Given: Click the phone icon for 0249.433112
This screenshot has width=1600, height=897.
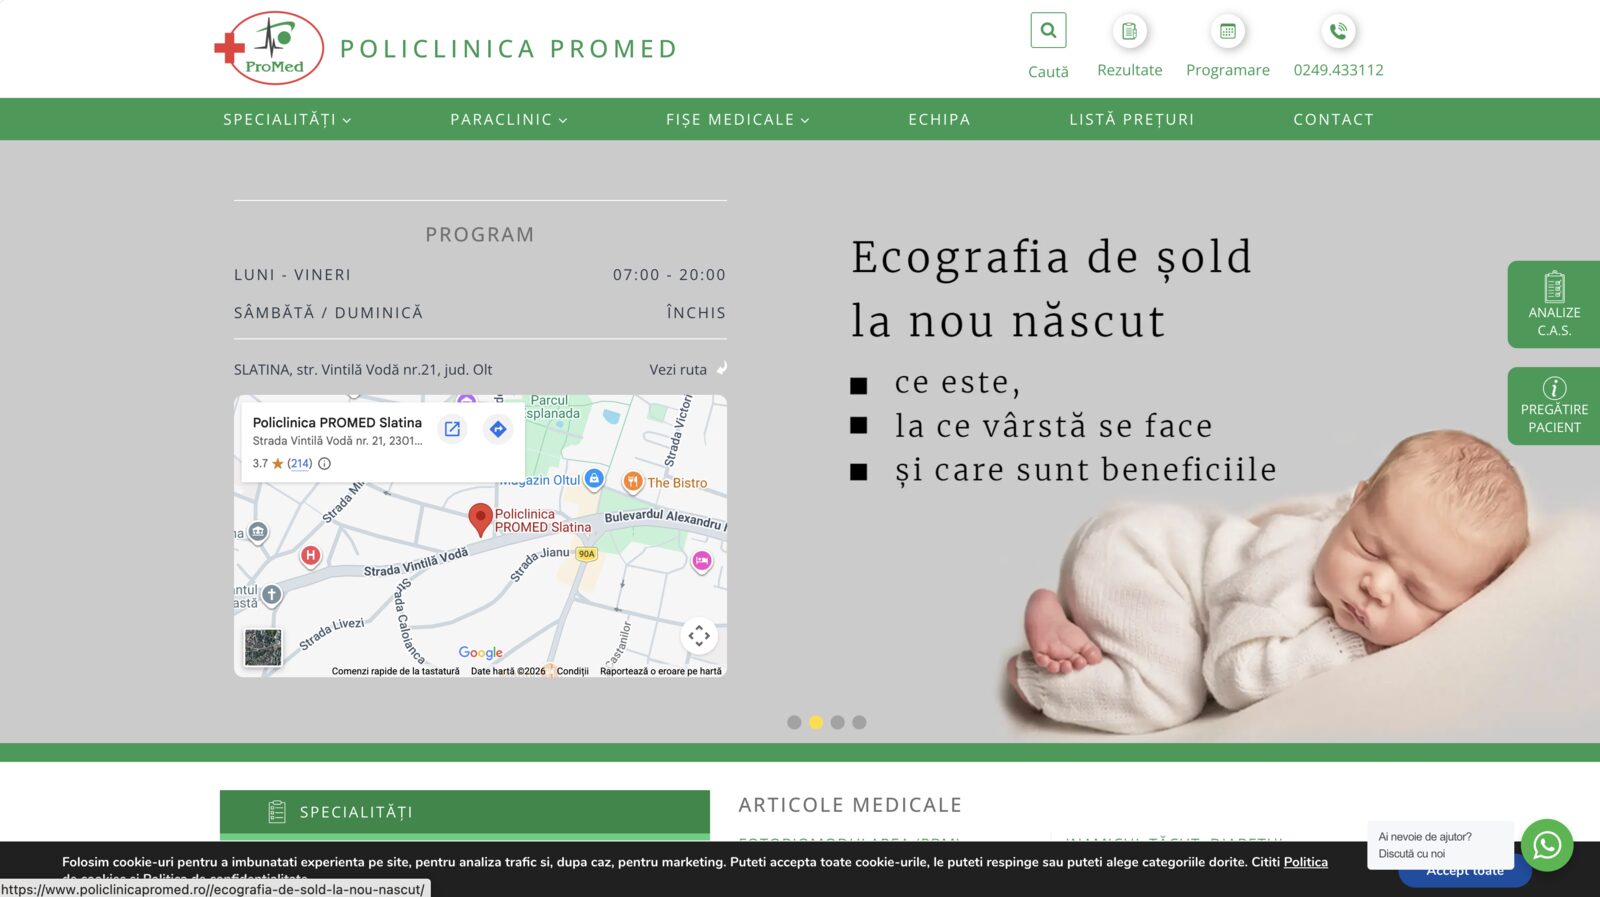Looking at the screenshot, I should click(1338, 31).
